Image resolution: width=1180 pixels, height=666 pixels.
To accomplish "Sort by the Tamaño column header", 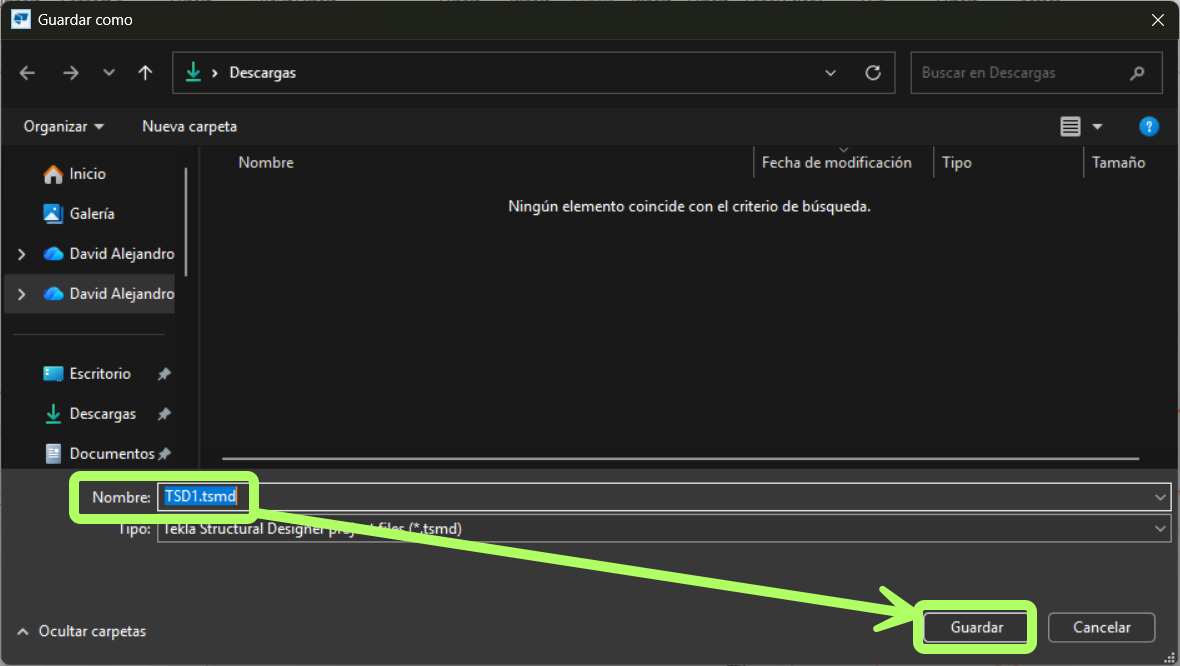I will 1118,163.
